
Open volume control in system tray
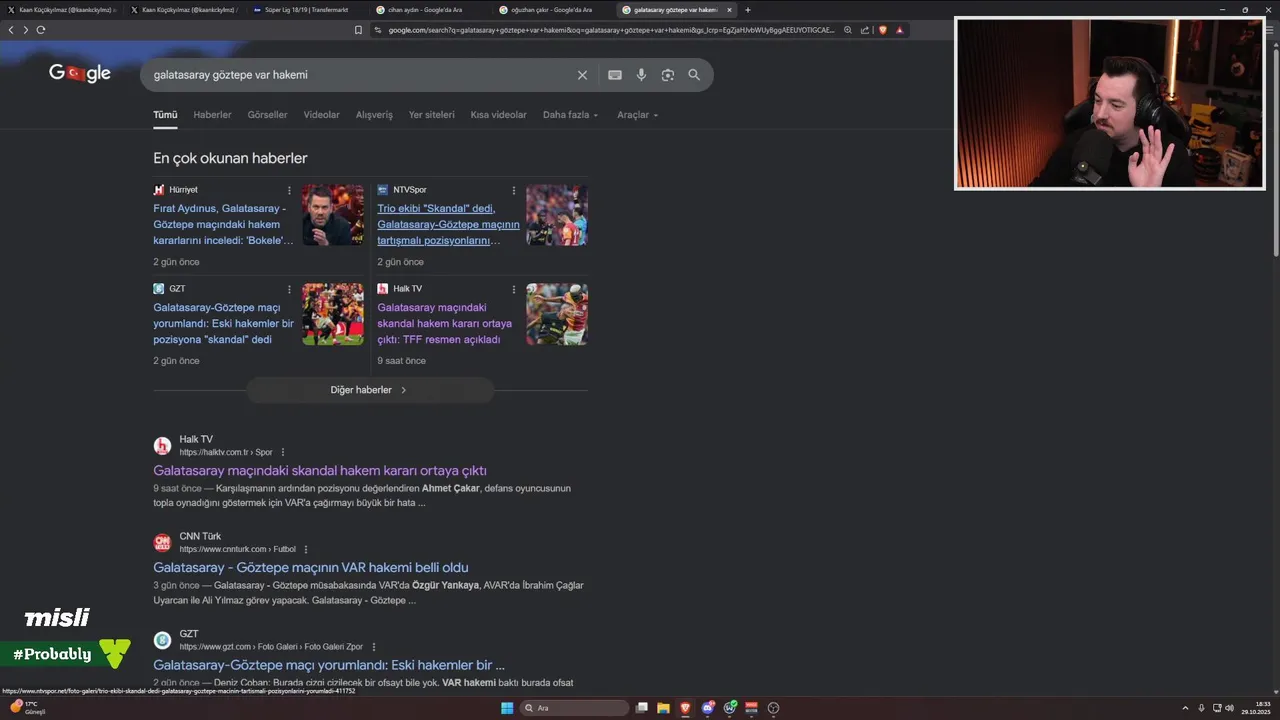coord(1229,708)
